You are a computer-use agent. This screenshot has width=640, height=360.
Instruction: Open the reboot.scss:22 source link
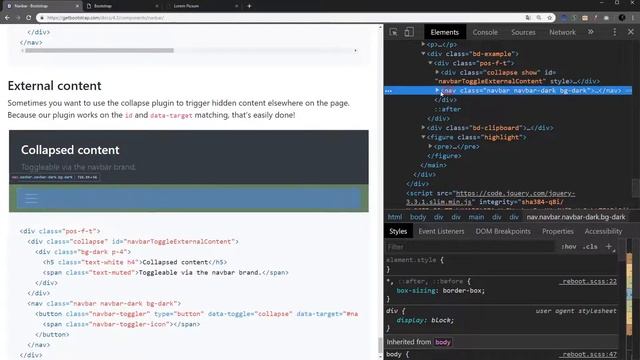coord(589,281)
